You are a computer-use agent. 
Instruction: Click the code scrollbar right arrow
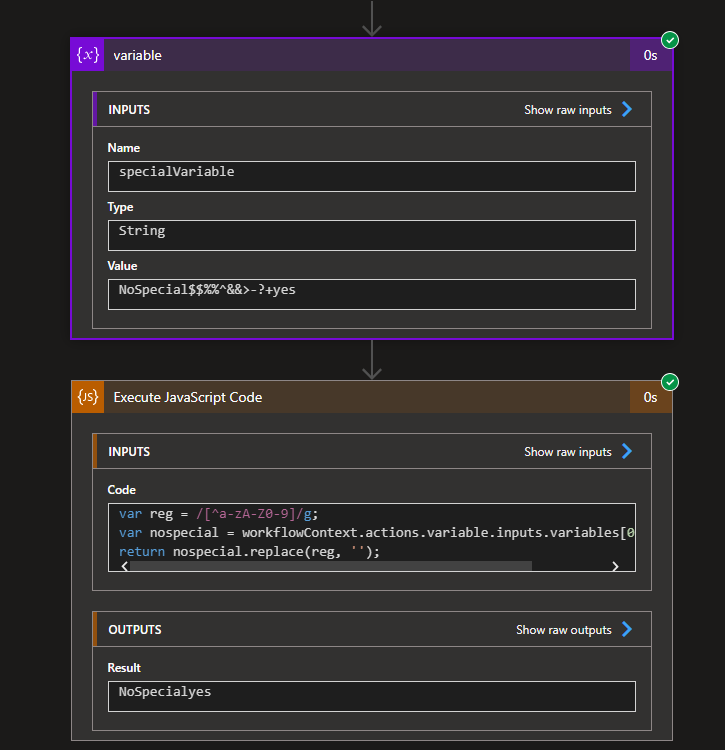click(x=615, y=566)
